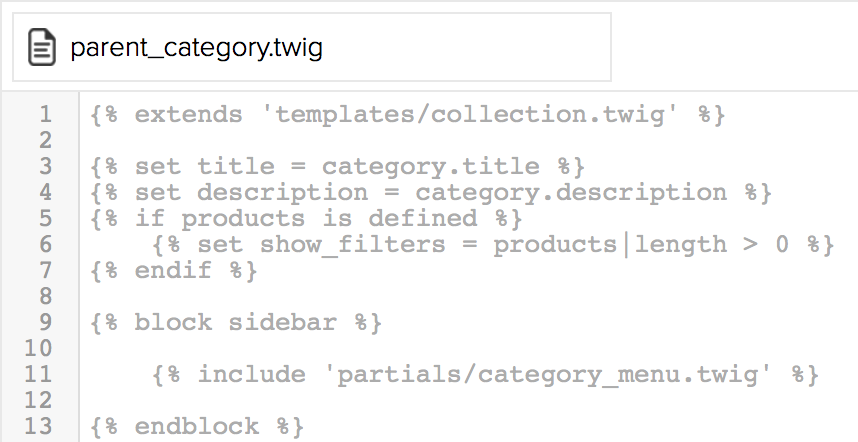Select the parent_category.twig file tab
Viewport: 858px width, 442px height.
pyautogui.click(x=312, y=47)
